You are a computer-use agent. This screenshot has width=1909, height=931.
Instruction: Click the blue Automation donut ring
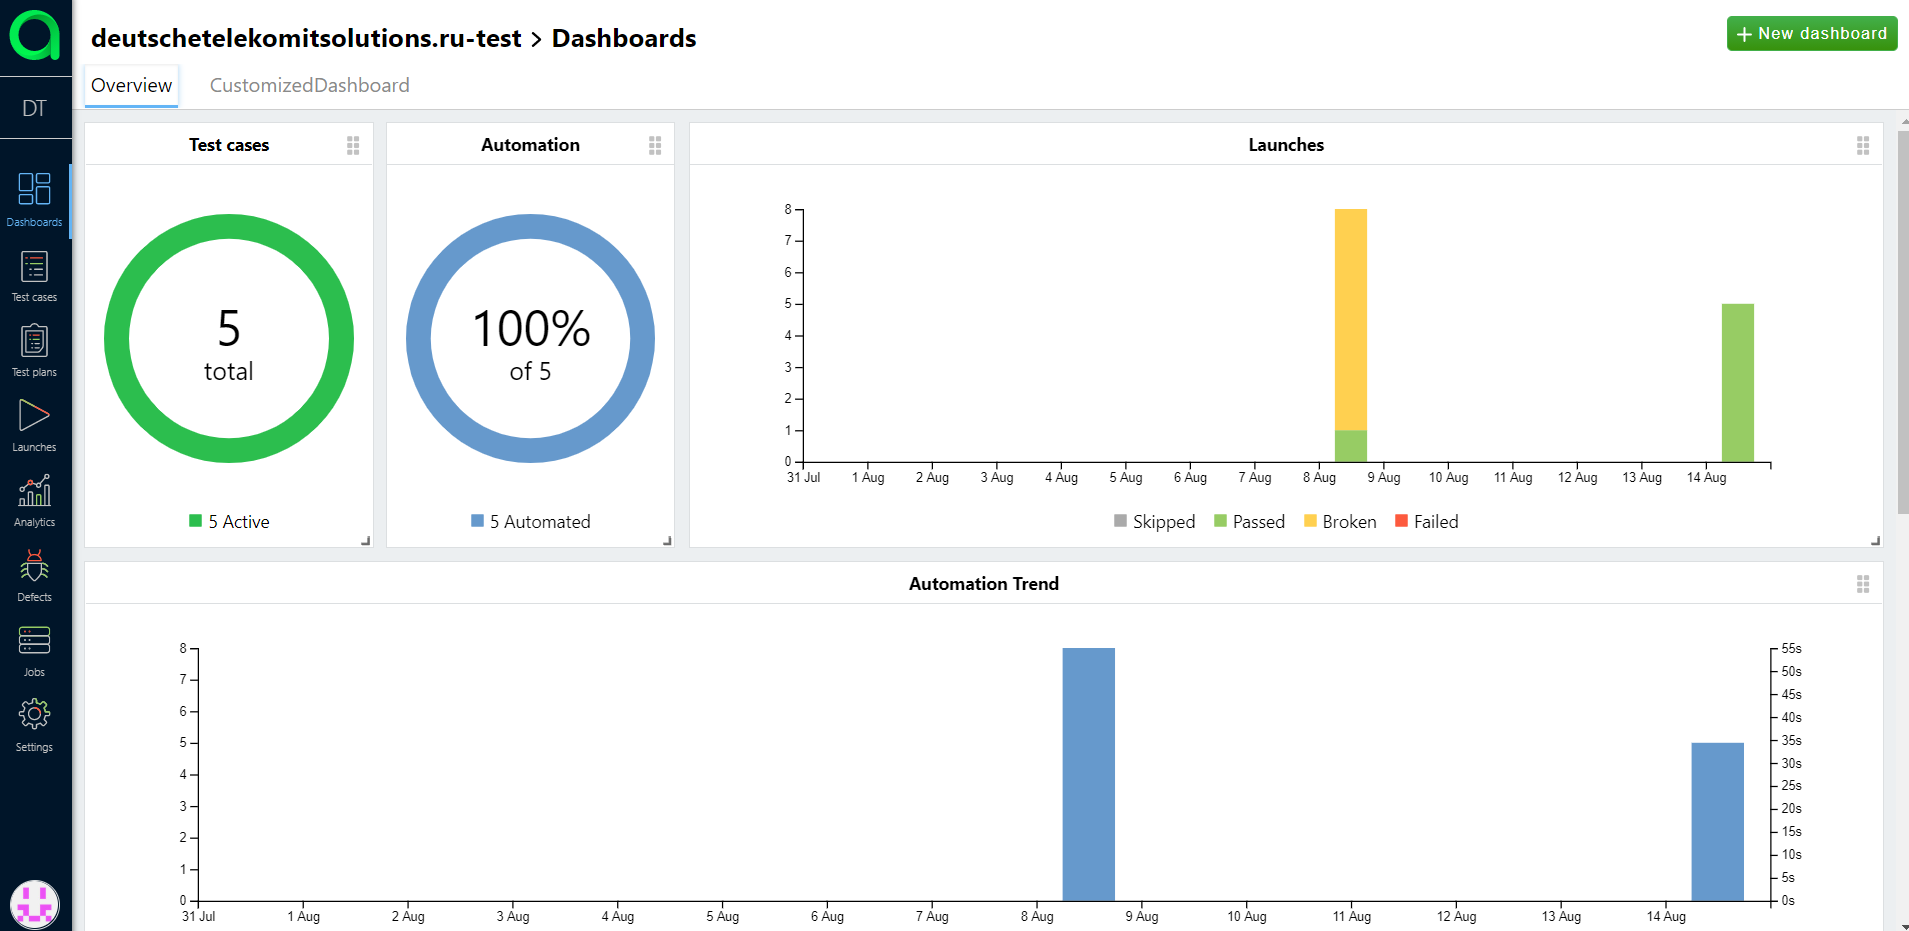coord(531,227)
